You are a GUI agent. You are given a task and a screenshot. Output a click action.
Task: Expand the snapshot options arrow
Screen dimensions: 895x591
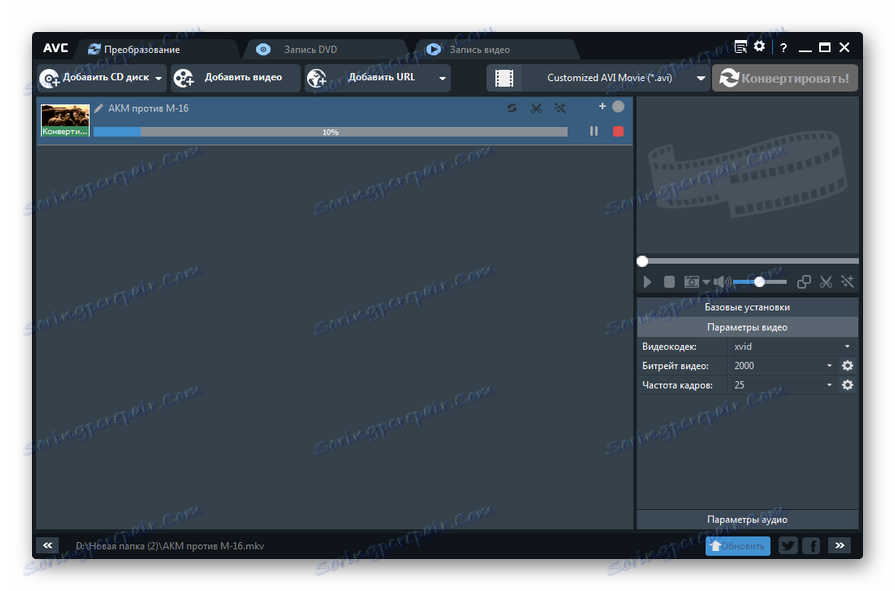point(706,282)
